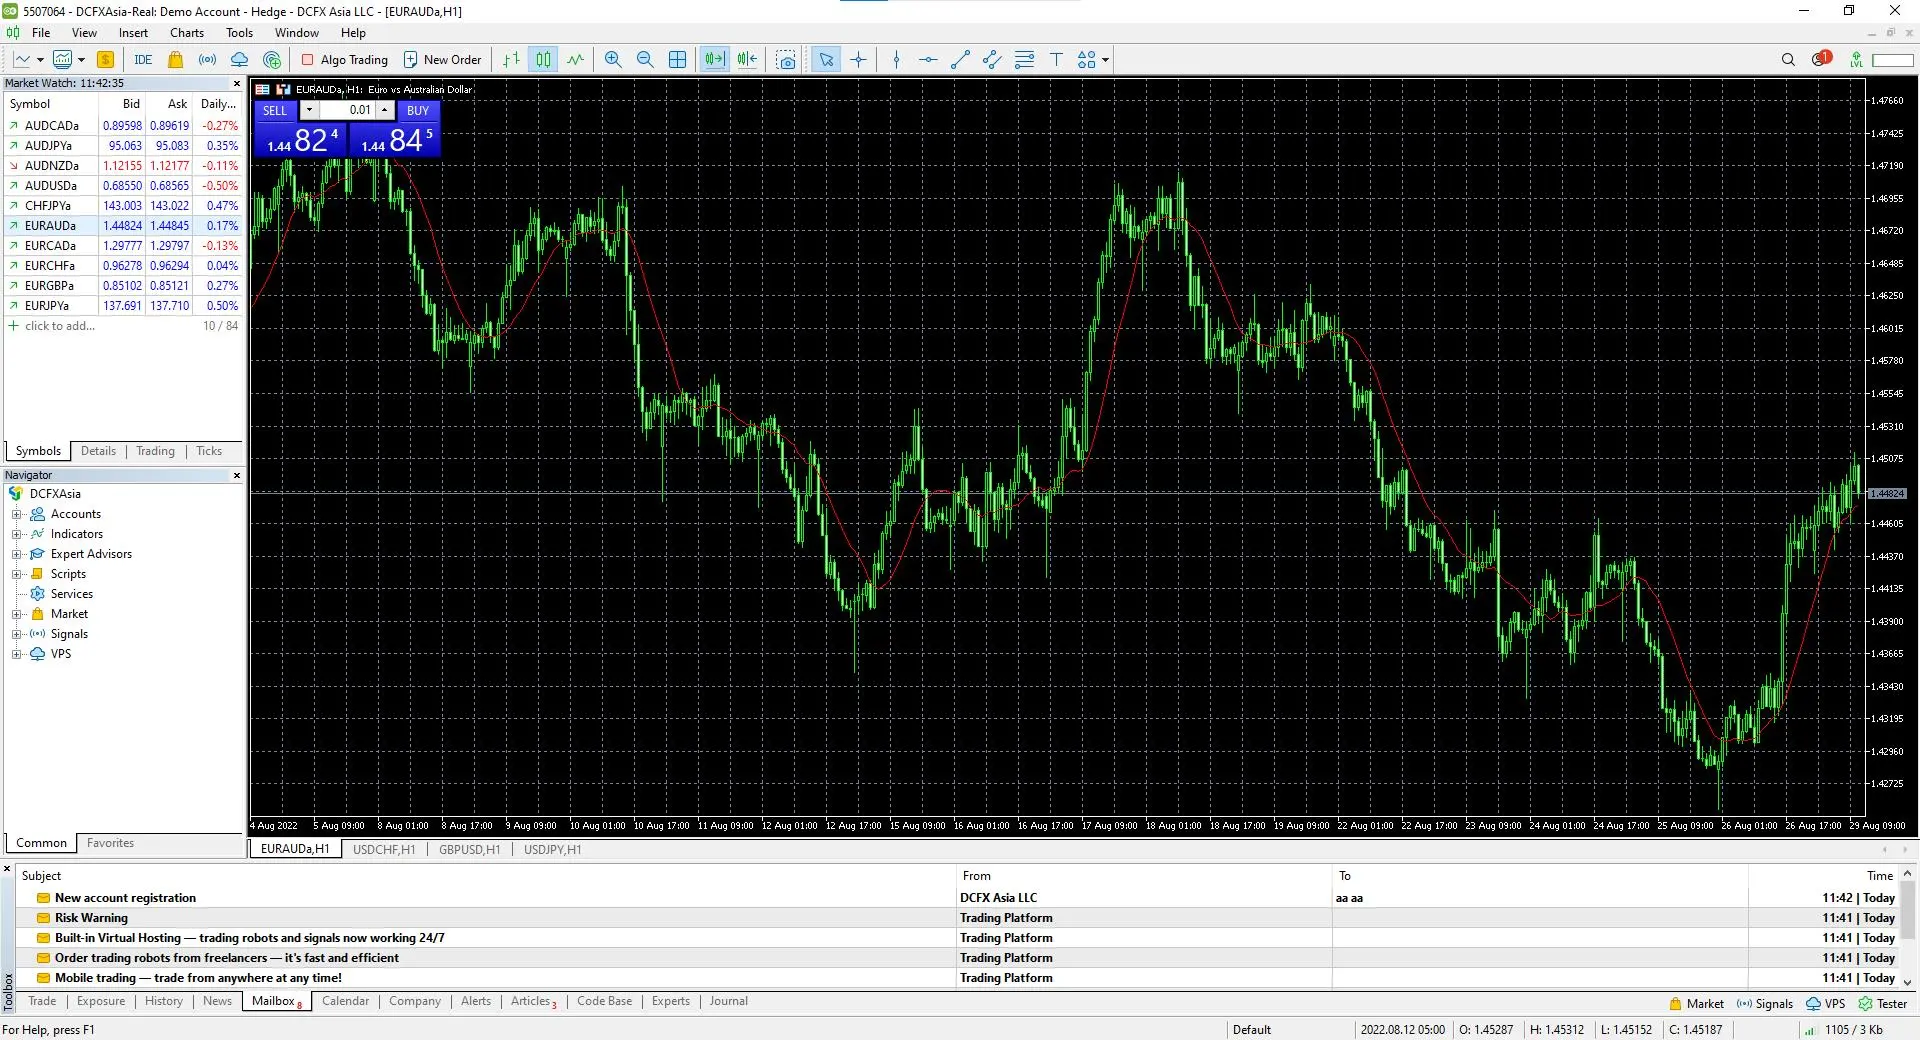The width and height of the screenshot is (1920, 1040).
Task: Switch to the Favorites tab in Navigator
Action: [110, 844]
